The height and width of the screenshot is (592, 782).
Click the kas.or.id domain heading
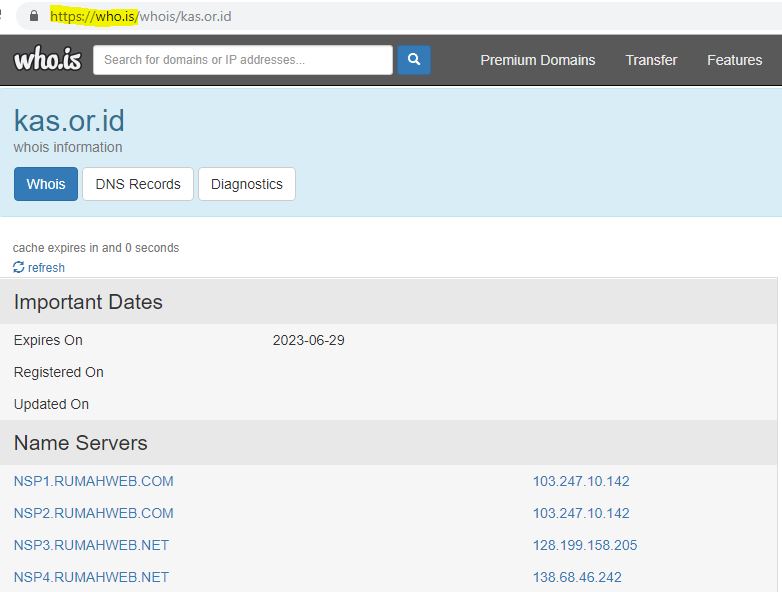(x=69, y=121)
